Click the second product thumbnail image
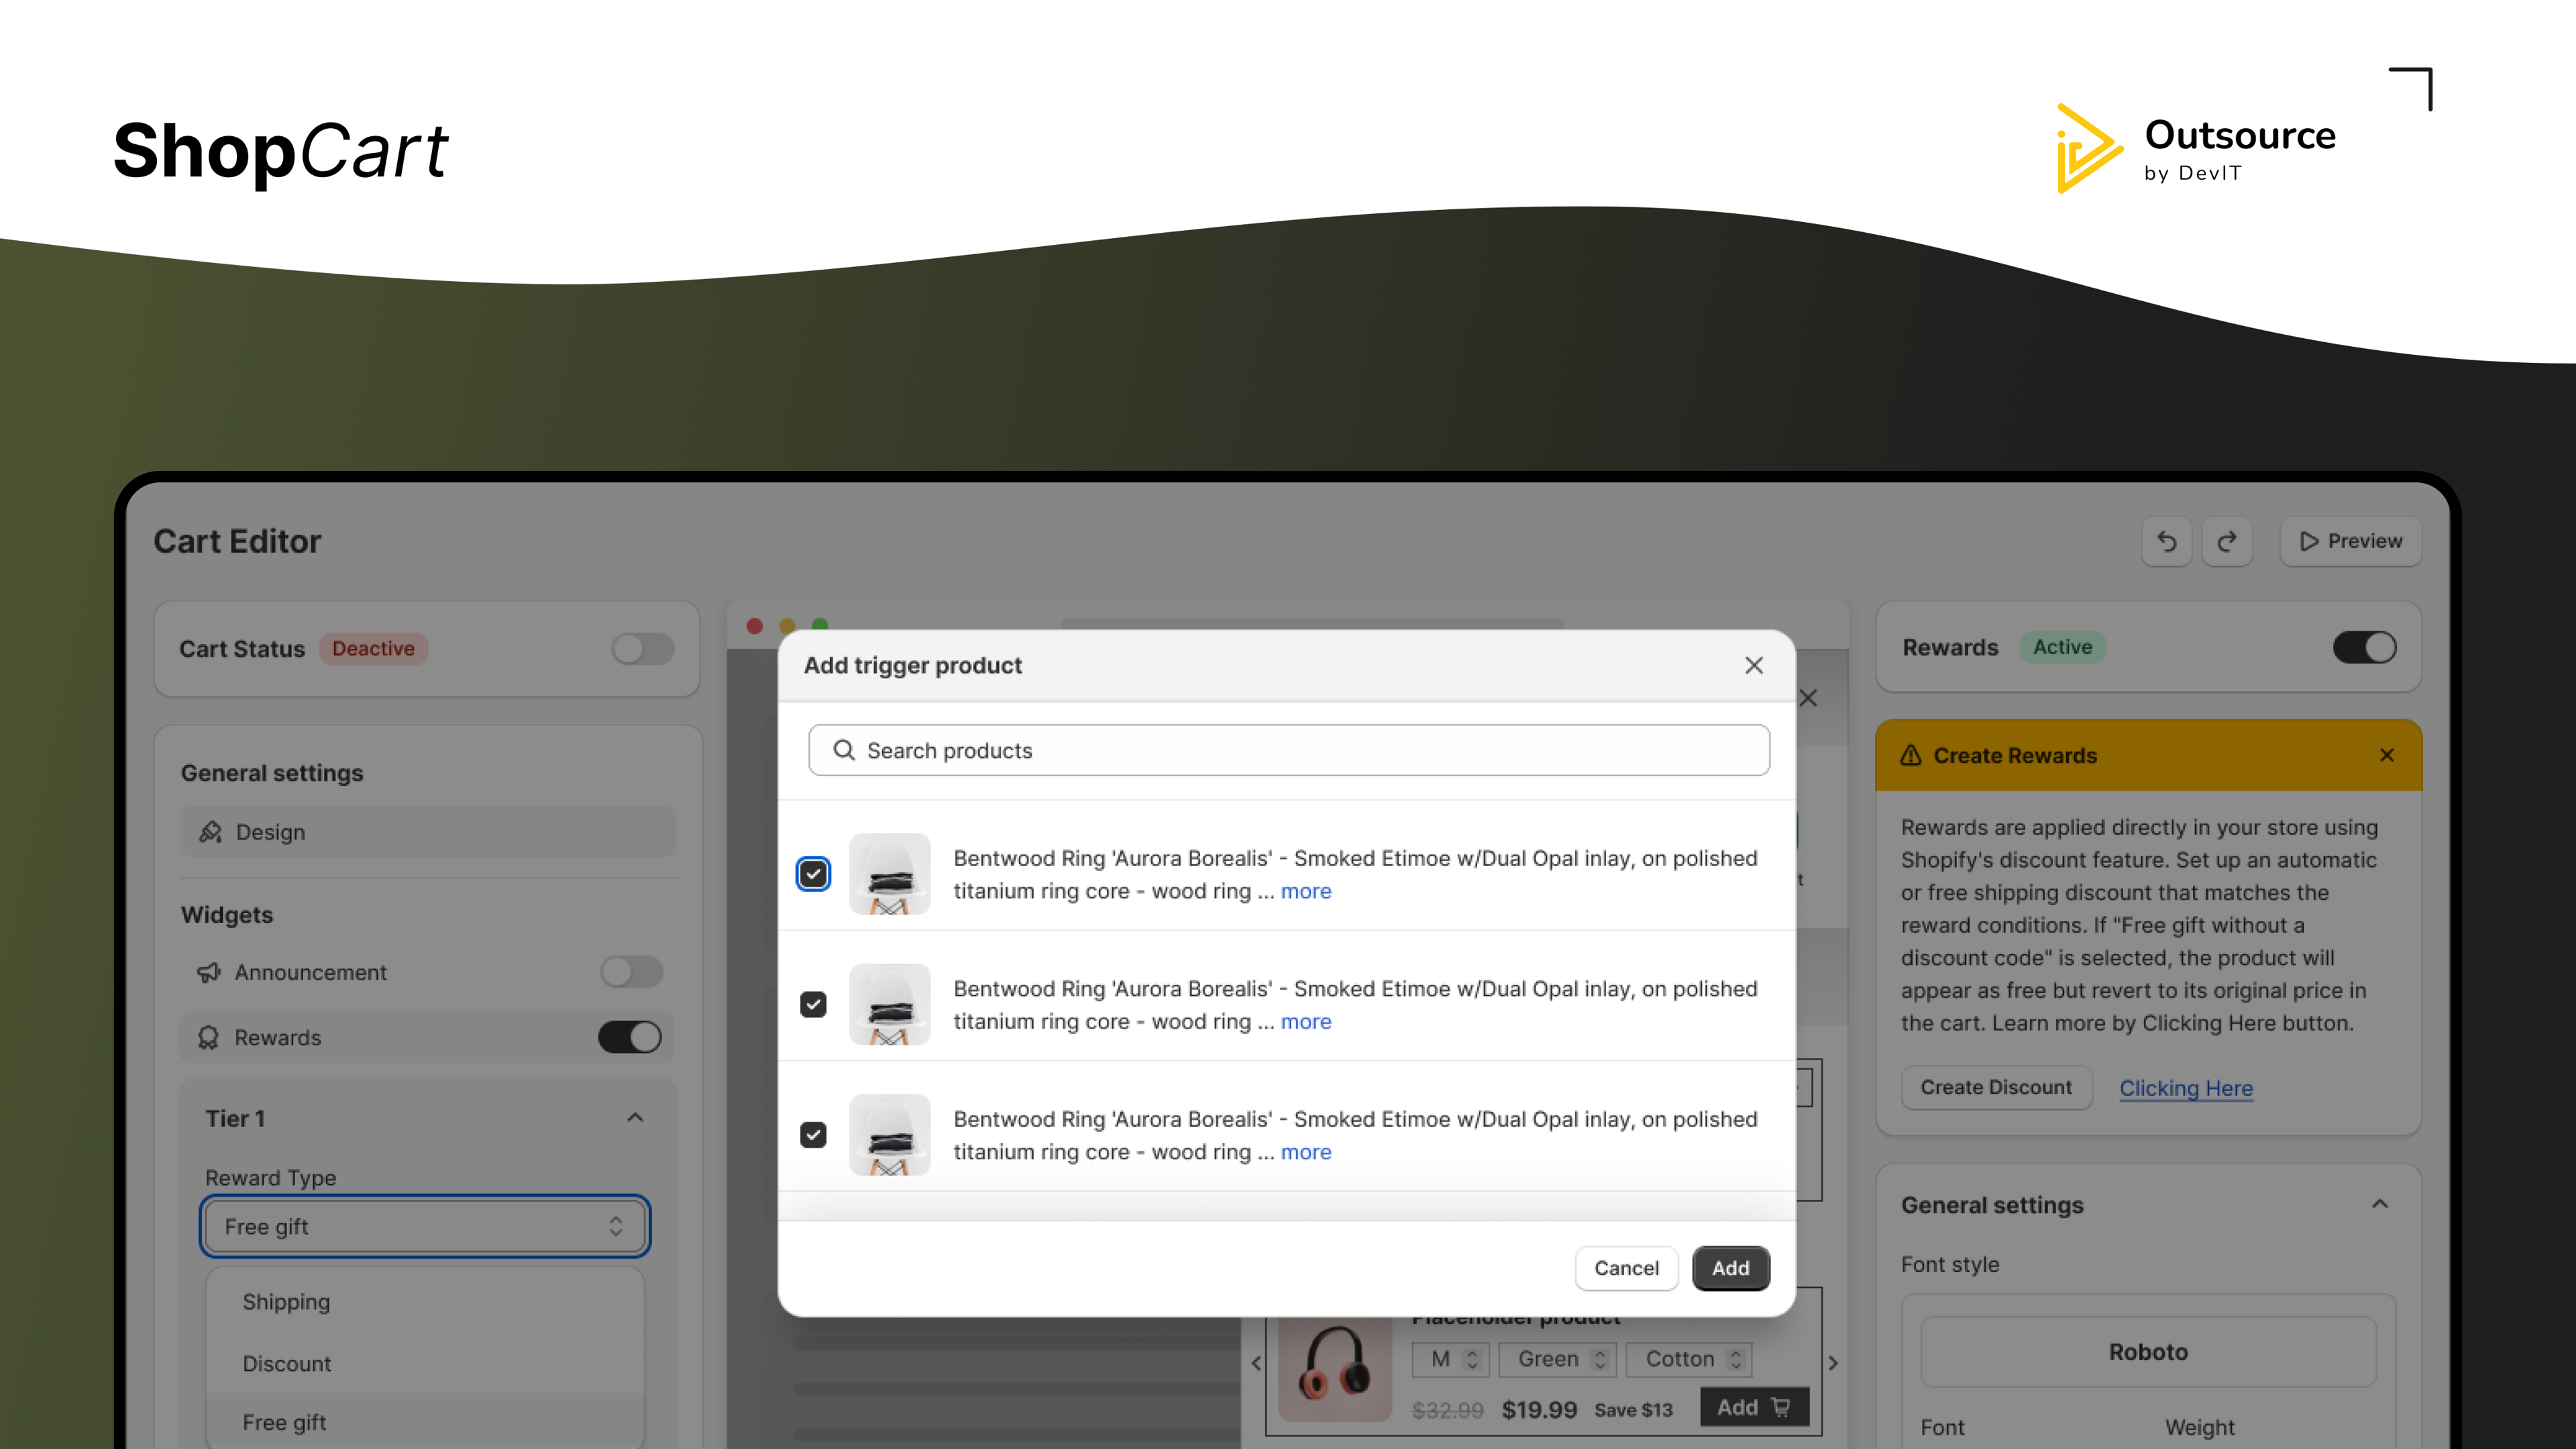The height and width of the screenshot is (1449, 2576). [x=889, y=1004]
